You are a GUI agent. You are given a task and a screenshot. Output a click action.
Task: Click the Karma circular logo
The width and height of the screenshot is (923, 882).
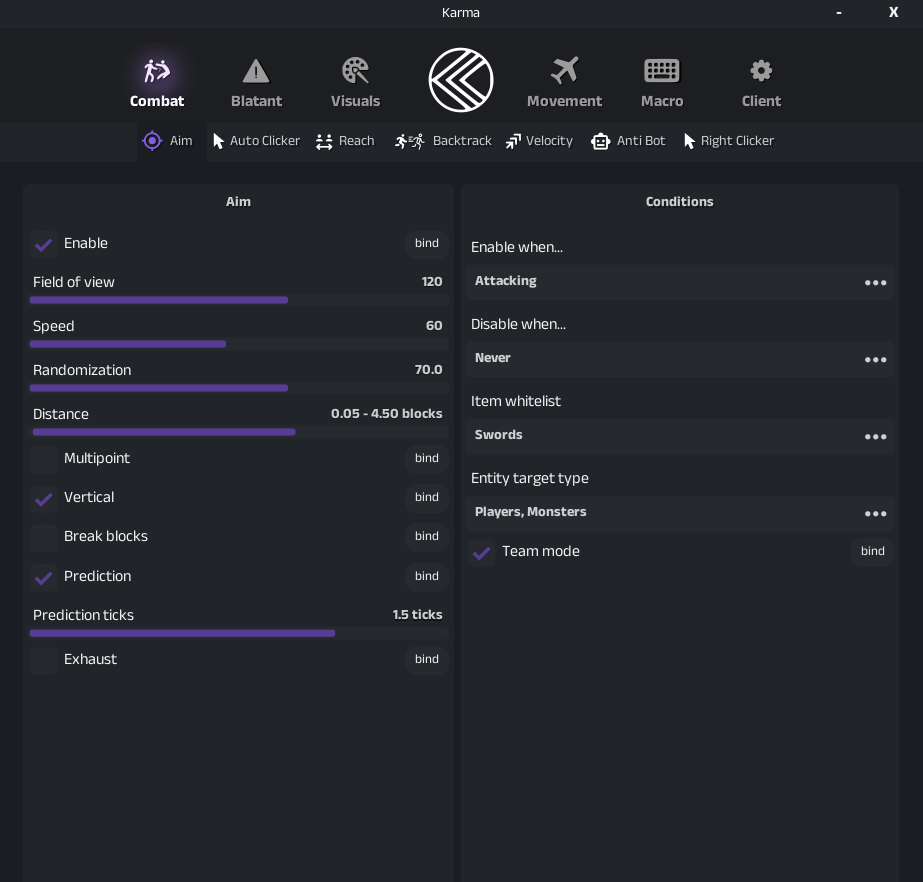[x=461, y=80]
